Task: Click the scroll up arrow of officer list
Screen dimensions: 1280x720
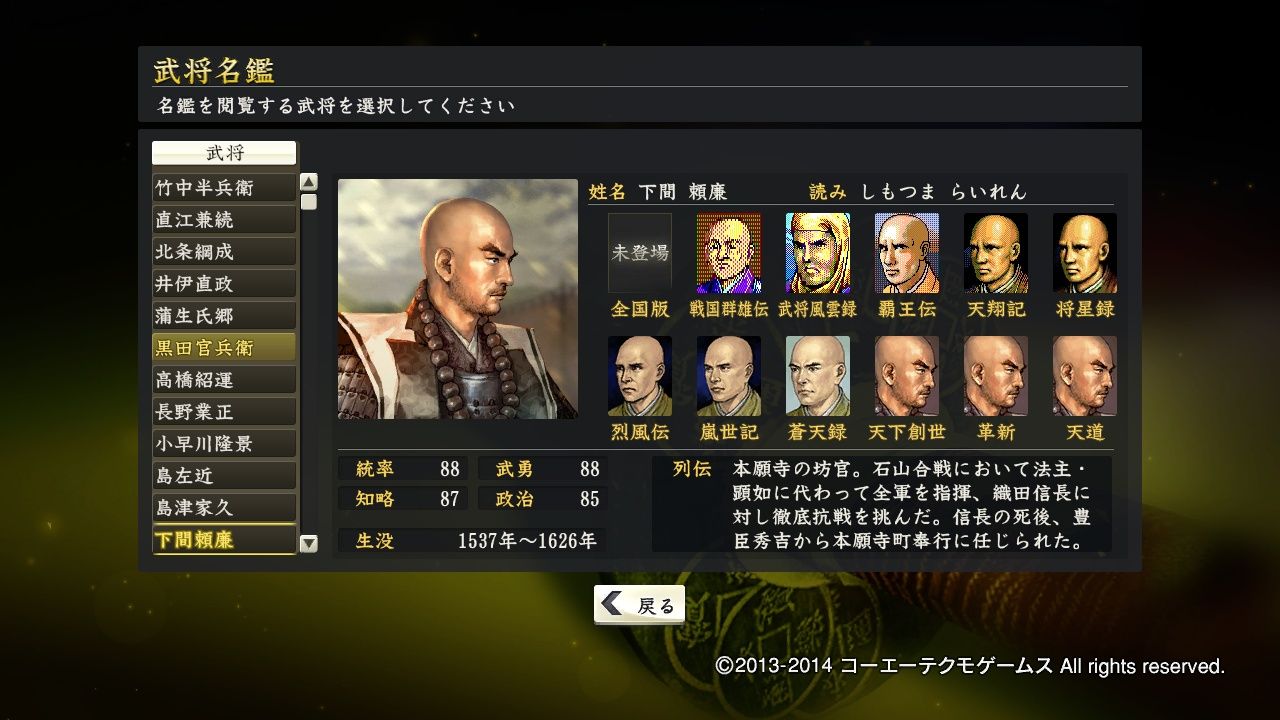Action: pyautogui.click(x=309, y=182)
